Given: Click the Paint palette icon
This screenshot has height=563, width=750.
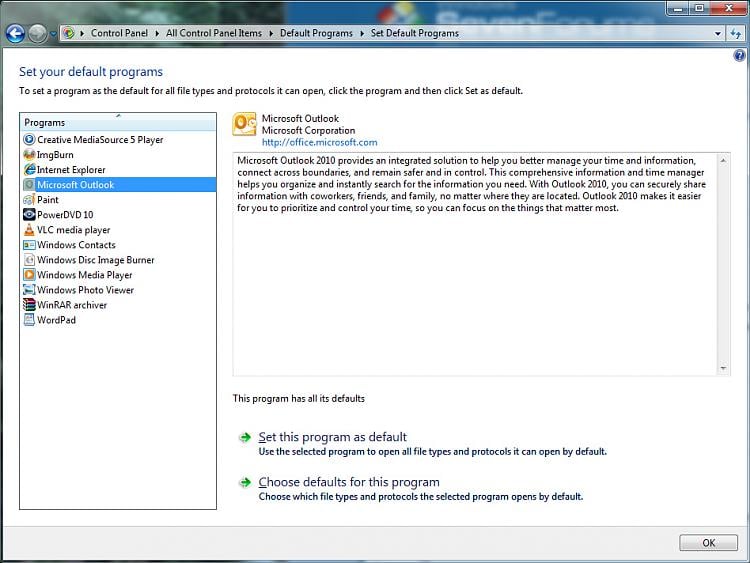Looking at the screenshot, I should (x=29, y=199).
